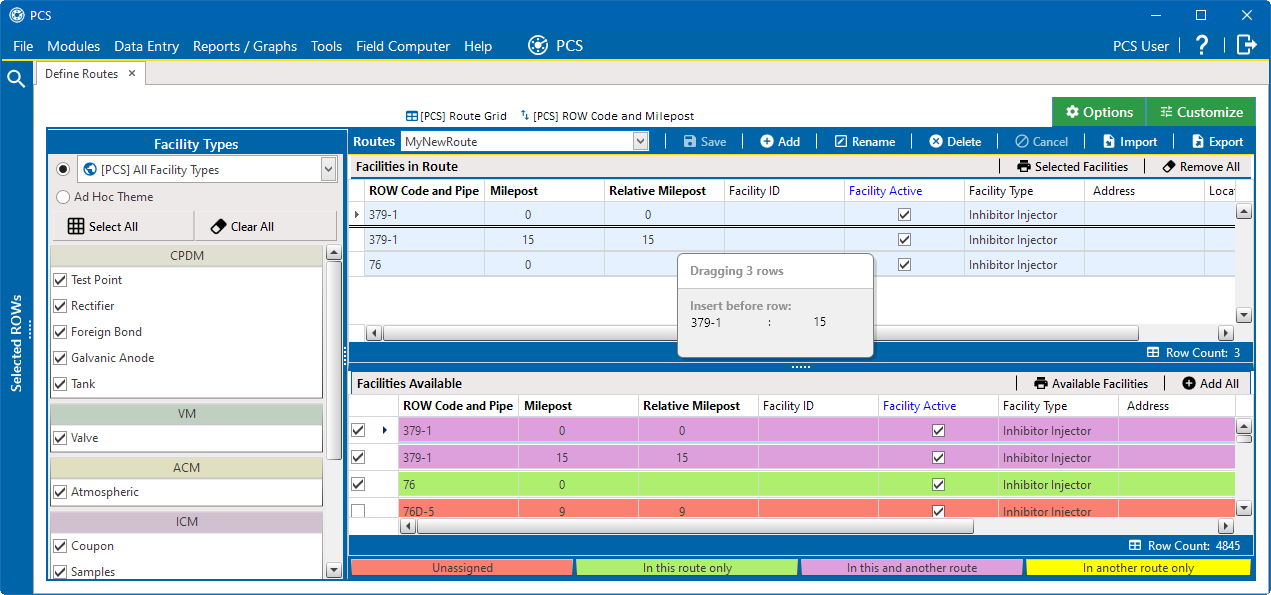
Task: Select the All Facility Types radio button
Action: tap(63, 169)
